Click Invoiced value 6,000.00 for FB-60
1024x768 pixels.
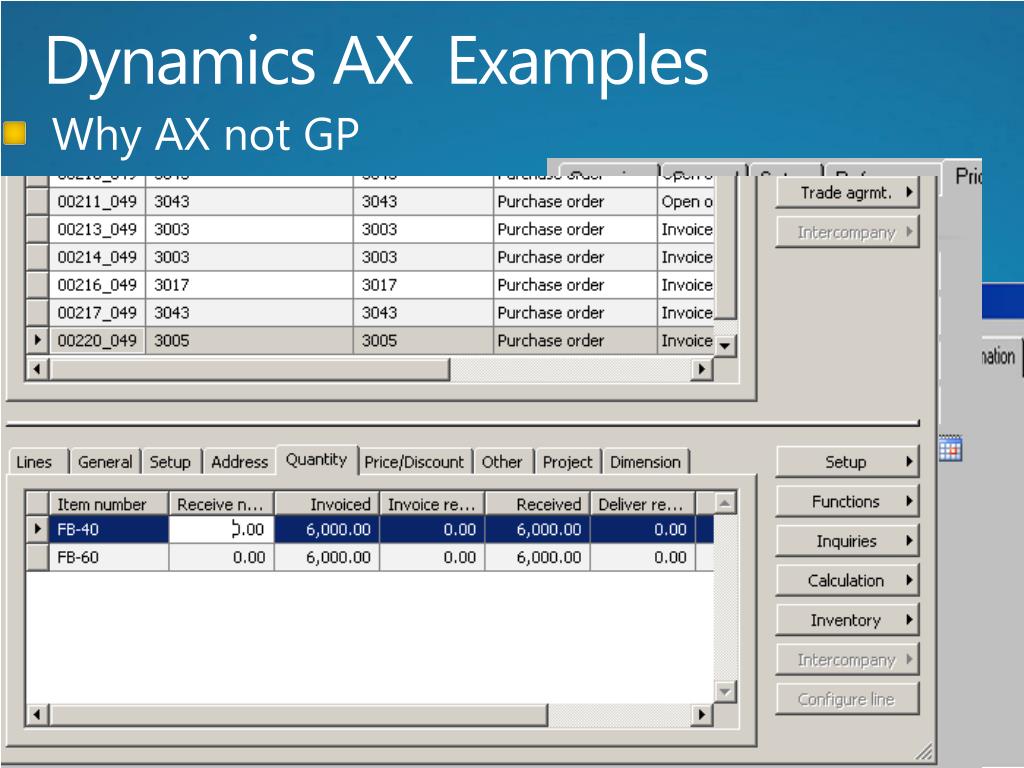click(x=327, y=557)
